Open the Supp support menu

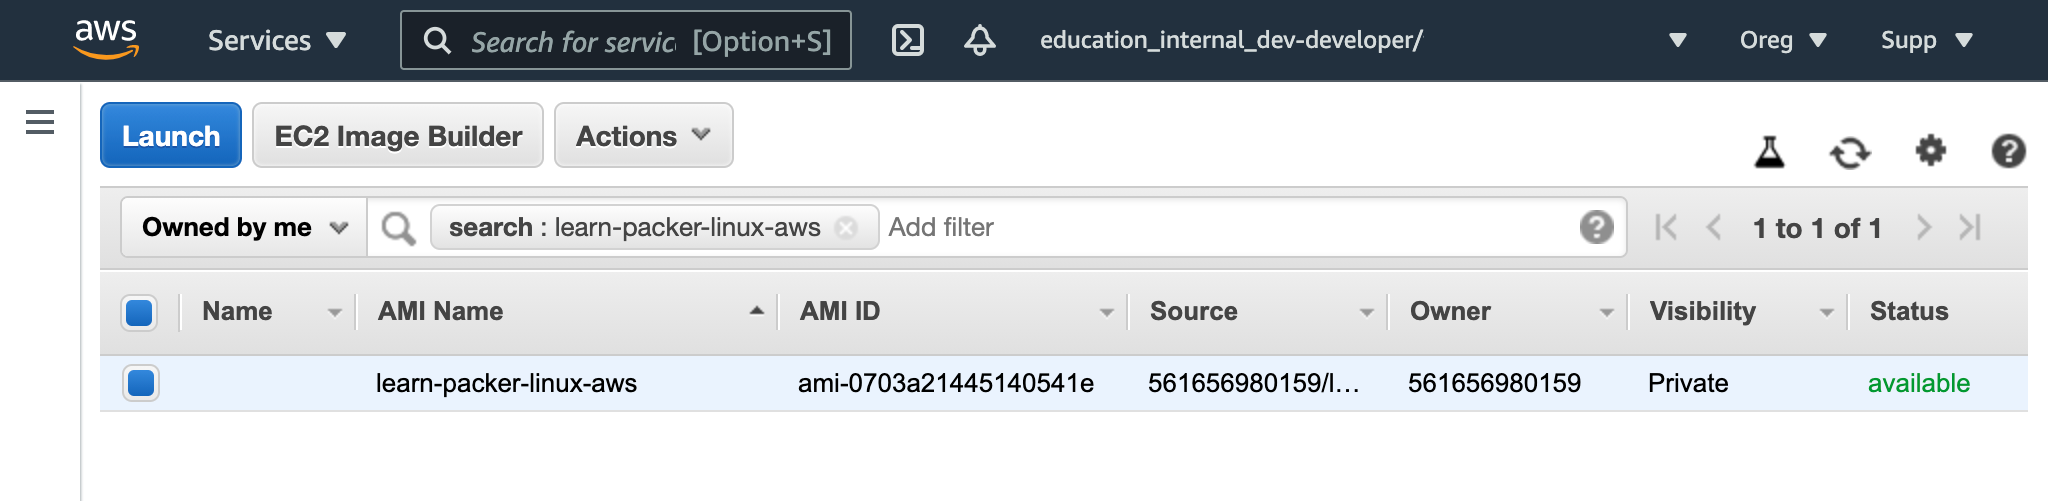pyautogui.click(x=1926, y=40)
